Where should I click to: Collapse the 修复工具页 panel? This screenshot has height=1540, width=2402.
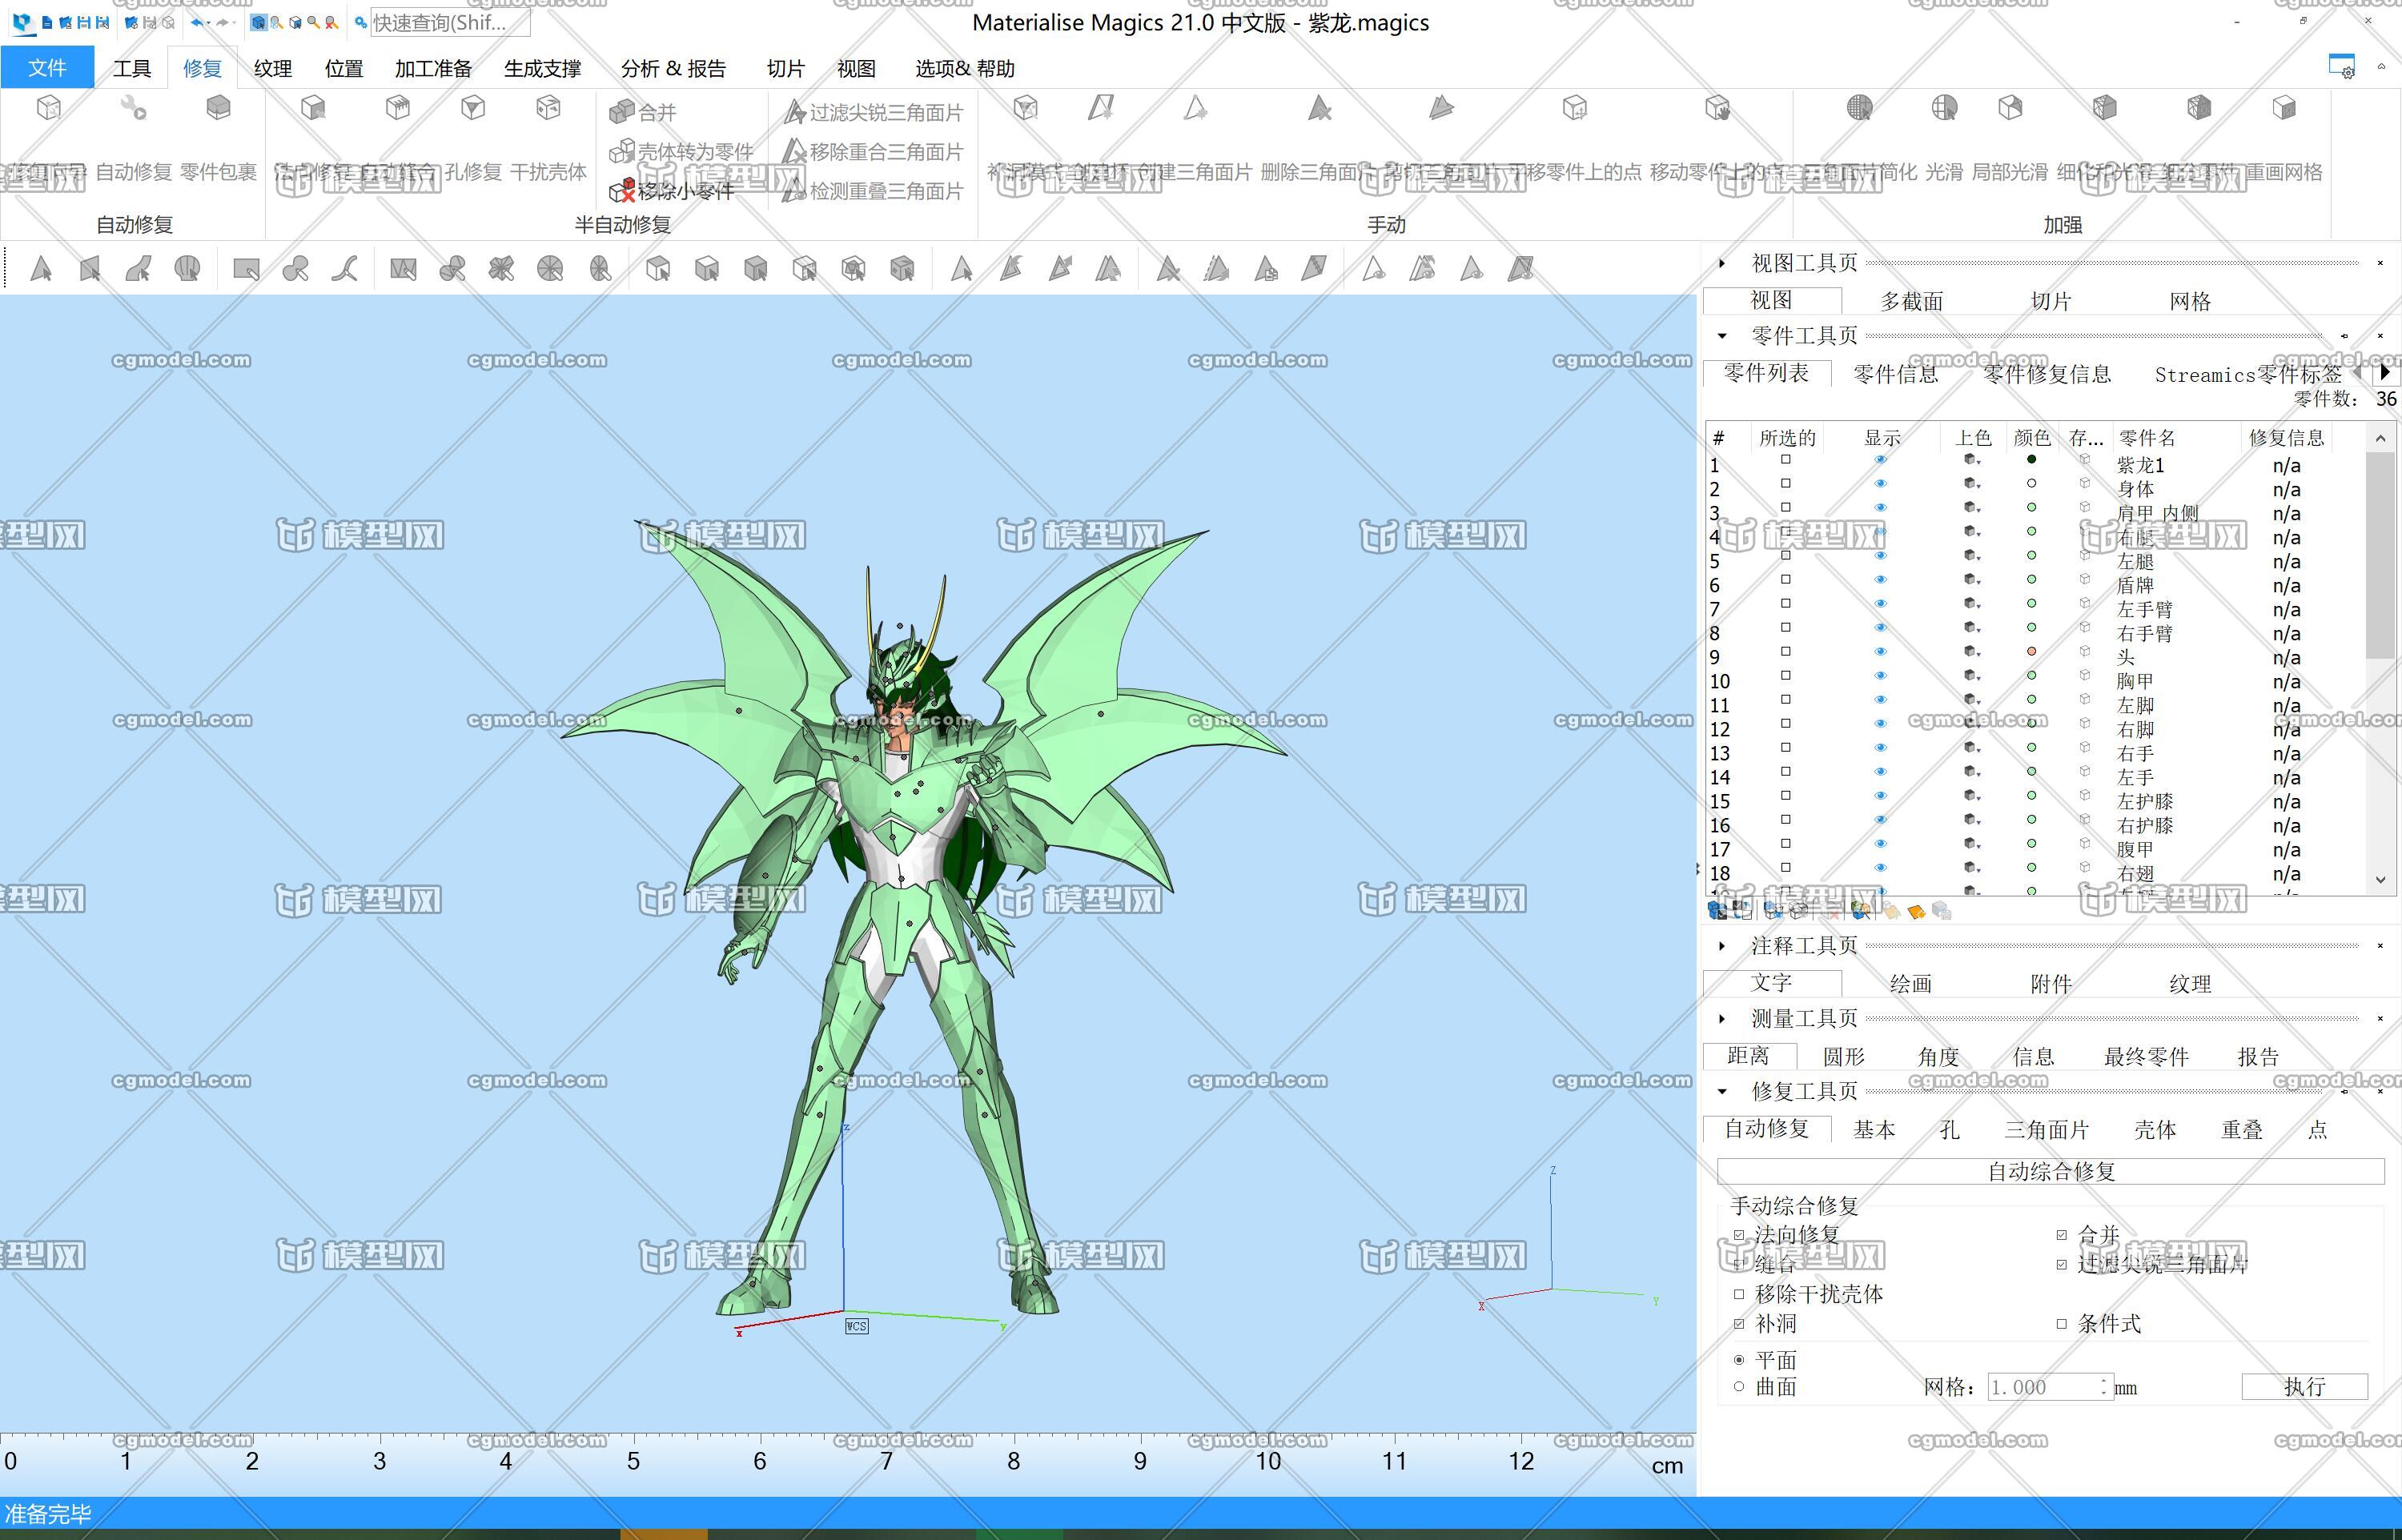1721,1091
